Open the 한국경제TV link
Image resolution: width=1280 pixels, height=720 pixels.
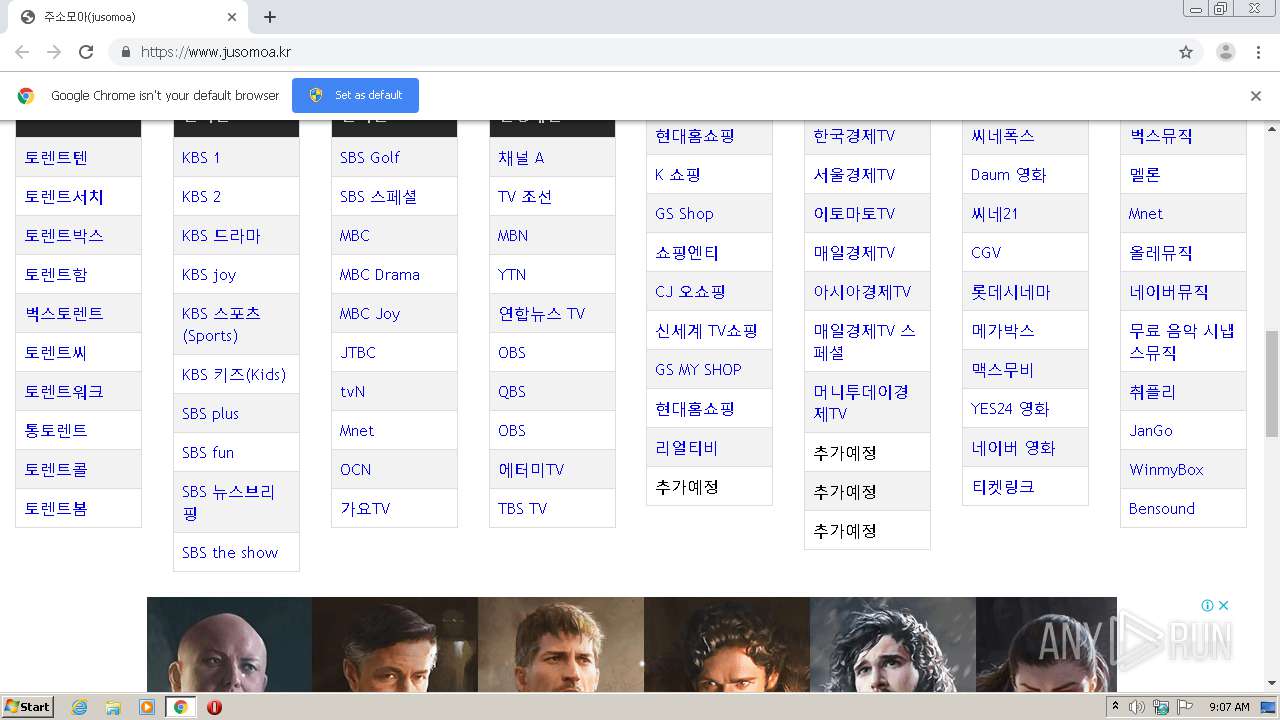(x=854, y=136)
